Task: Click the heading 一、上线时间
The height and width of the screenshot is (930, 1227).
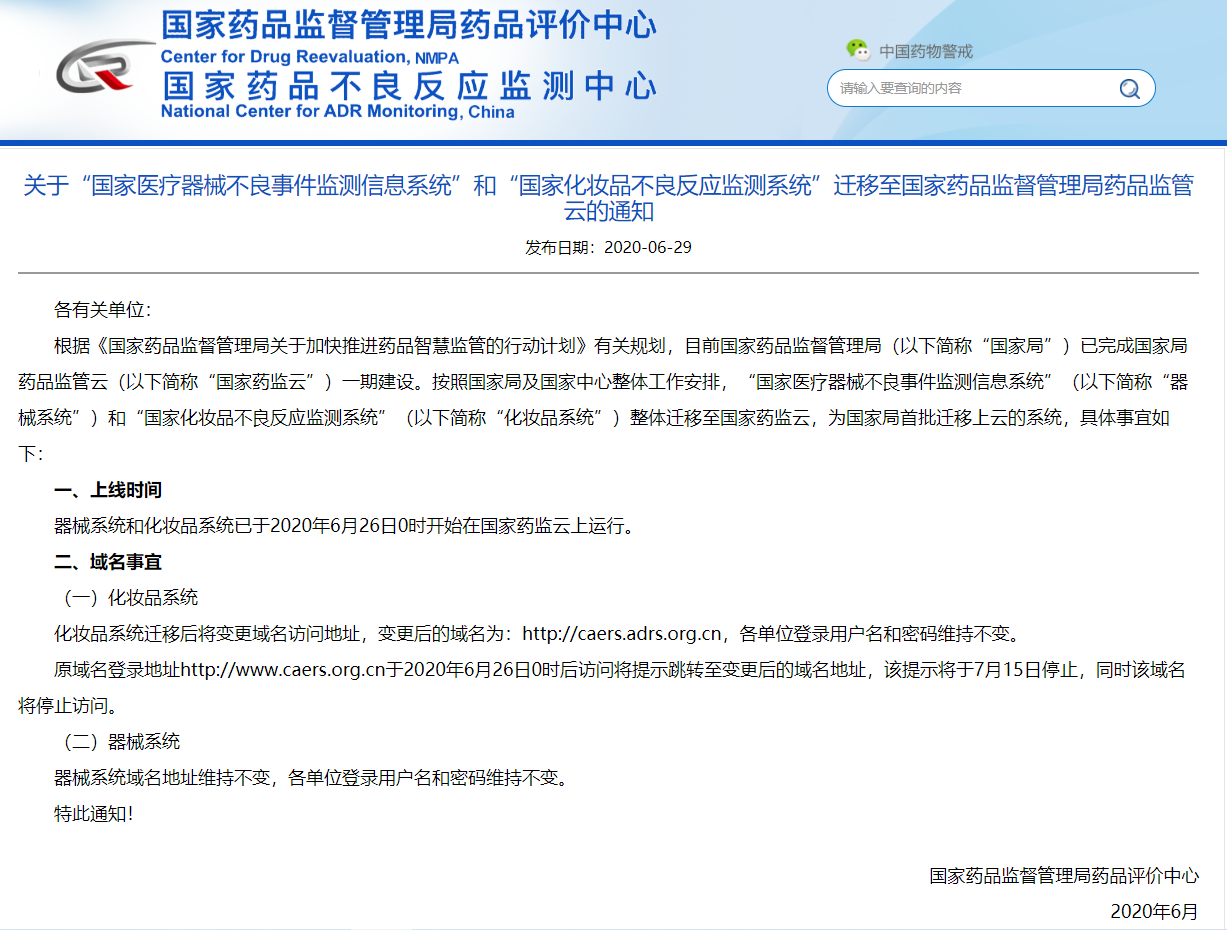Action: point(108,490)
